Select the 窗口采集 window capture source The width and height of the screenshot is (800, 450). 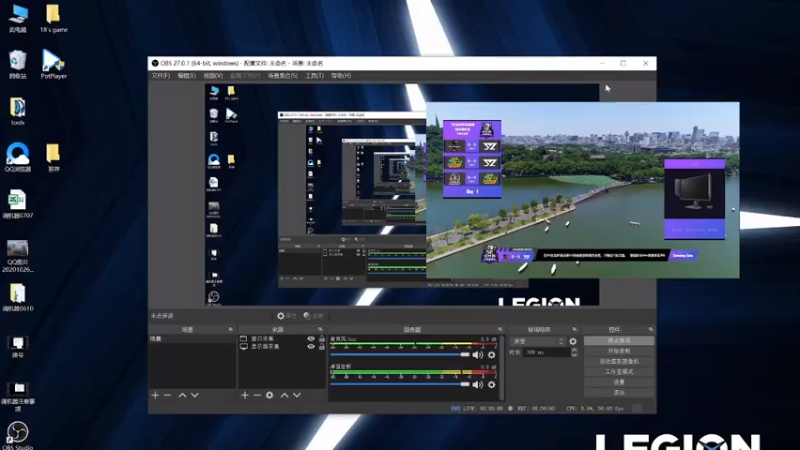click(x=264, y=339)
